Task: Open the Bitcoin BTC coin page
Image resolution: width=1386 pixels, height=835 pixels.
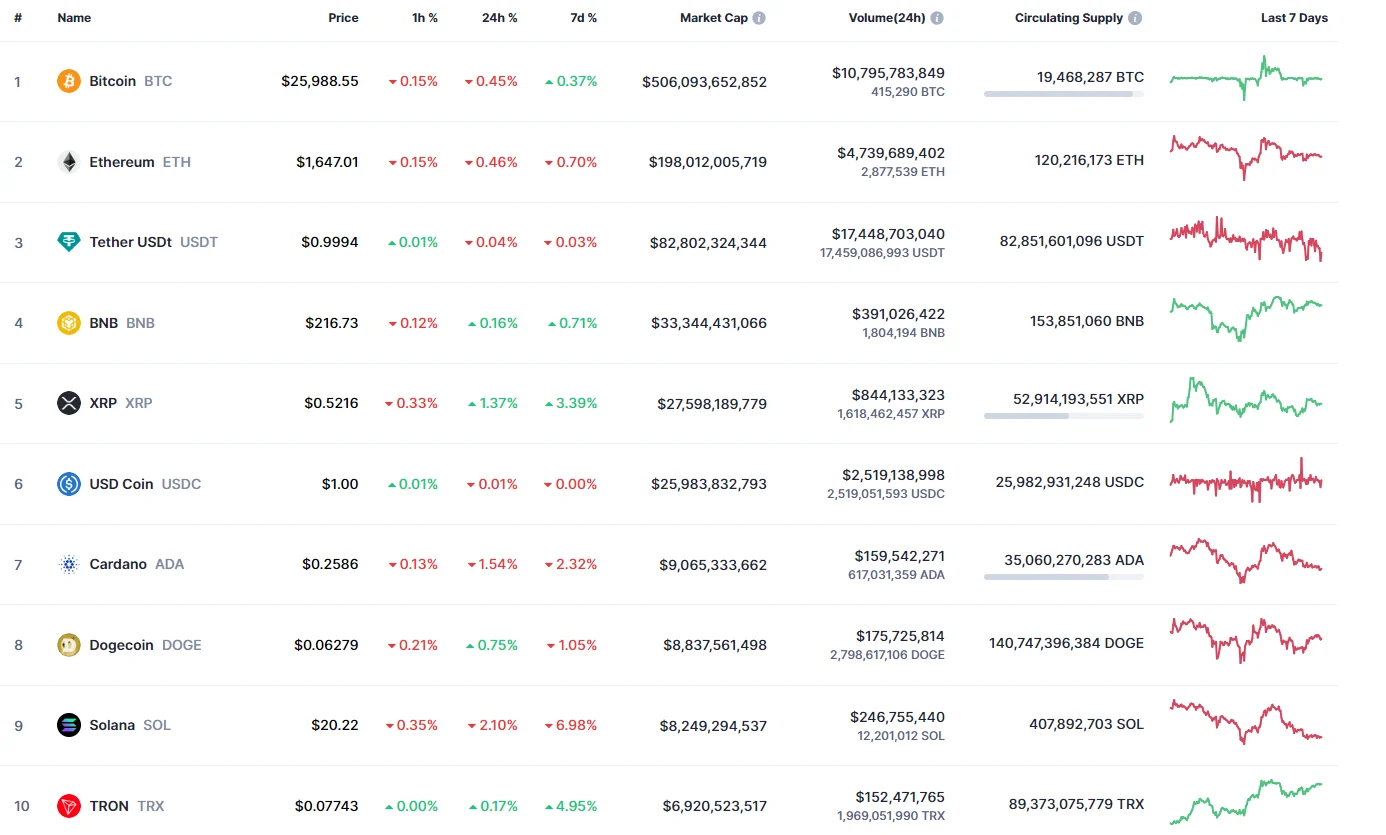Action: 112,81
